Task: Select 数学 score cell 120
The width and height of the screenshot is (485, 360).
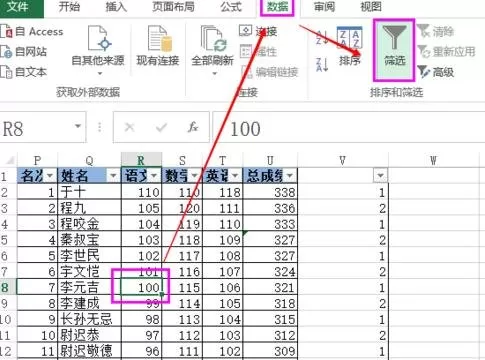Action: pyautogui.click(x=182, y=208)
